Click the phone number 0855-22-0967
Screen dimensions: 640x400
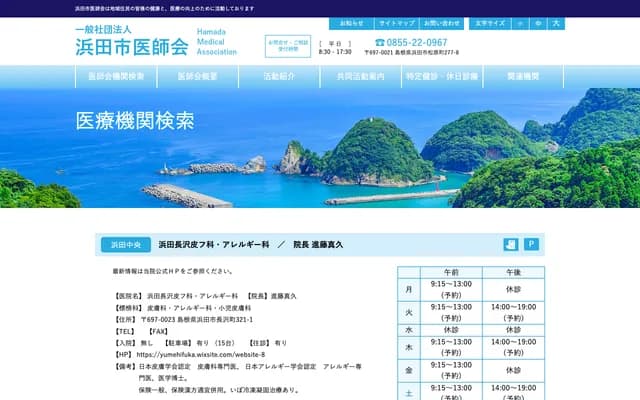[411, 42]
